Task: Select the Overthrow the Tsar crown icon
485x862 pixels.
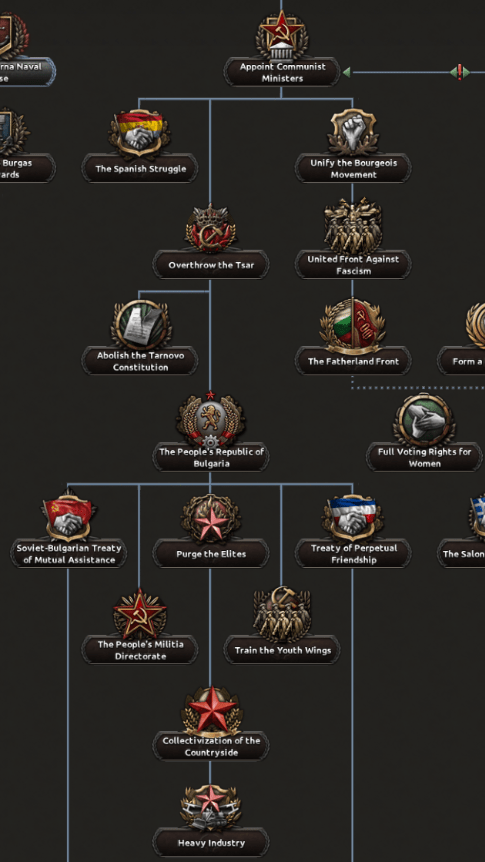Action: coord(211,228)
